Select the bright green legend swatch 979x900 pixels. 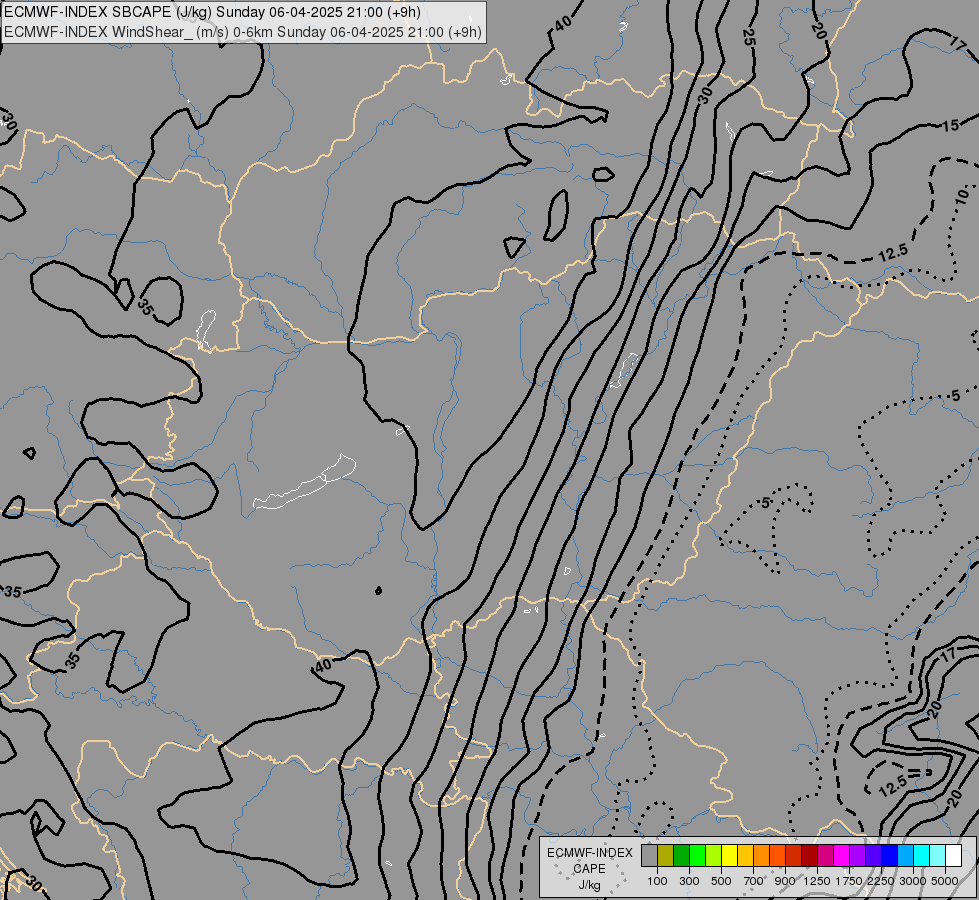click(698, 855)
